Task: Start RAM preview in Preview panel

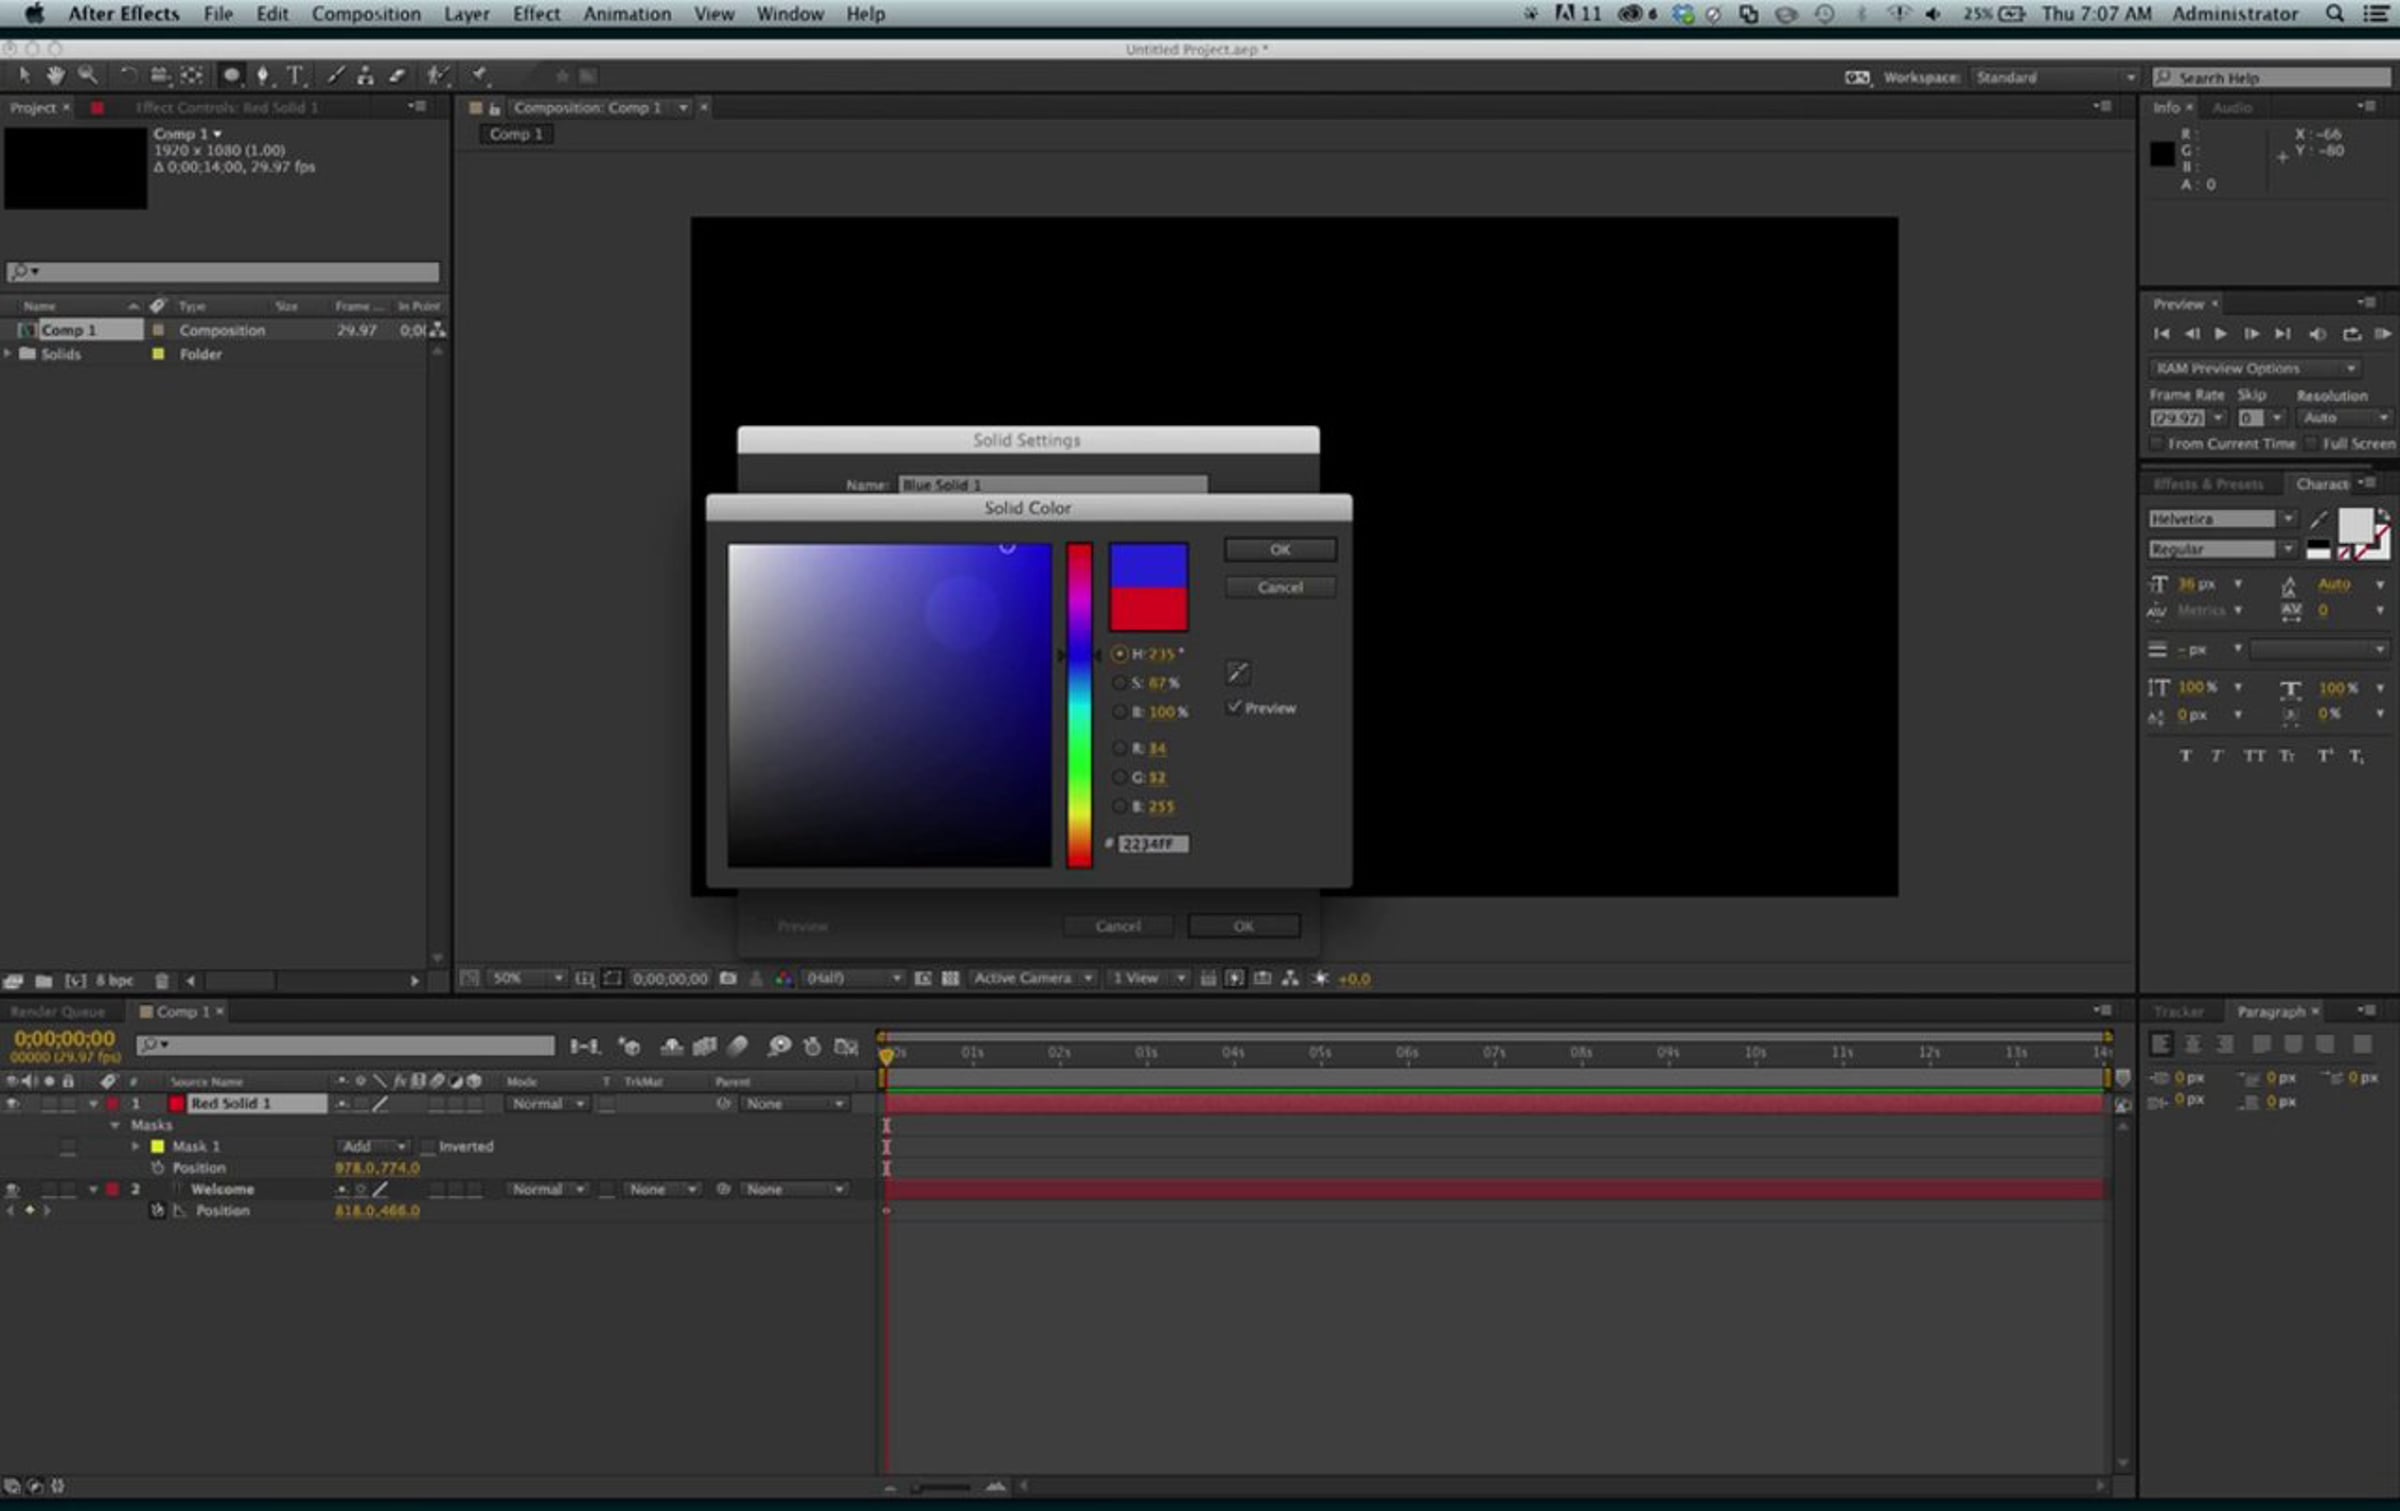Action: 2382,334
